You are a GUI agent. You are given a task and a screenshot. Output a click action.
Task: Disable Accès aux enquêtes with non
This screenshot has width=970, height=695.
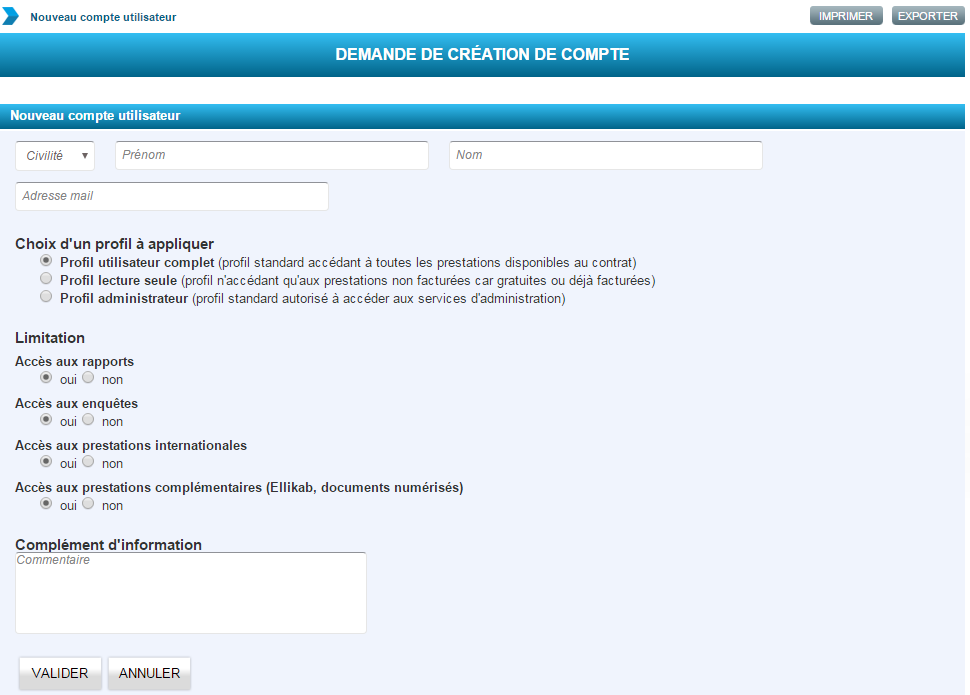[88, 420]
